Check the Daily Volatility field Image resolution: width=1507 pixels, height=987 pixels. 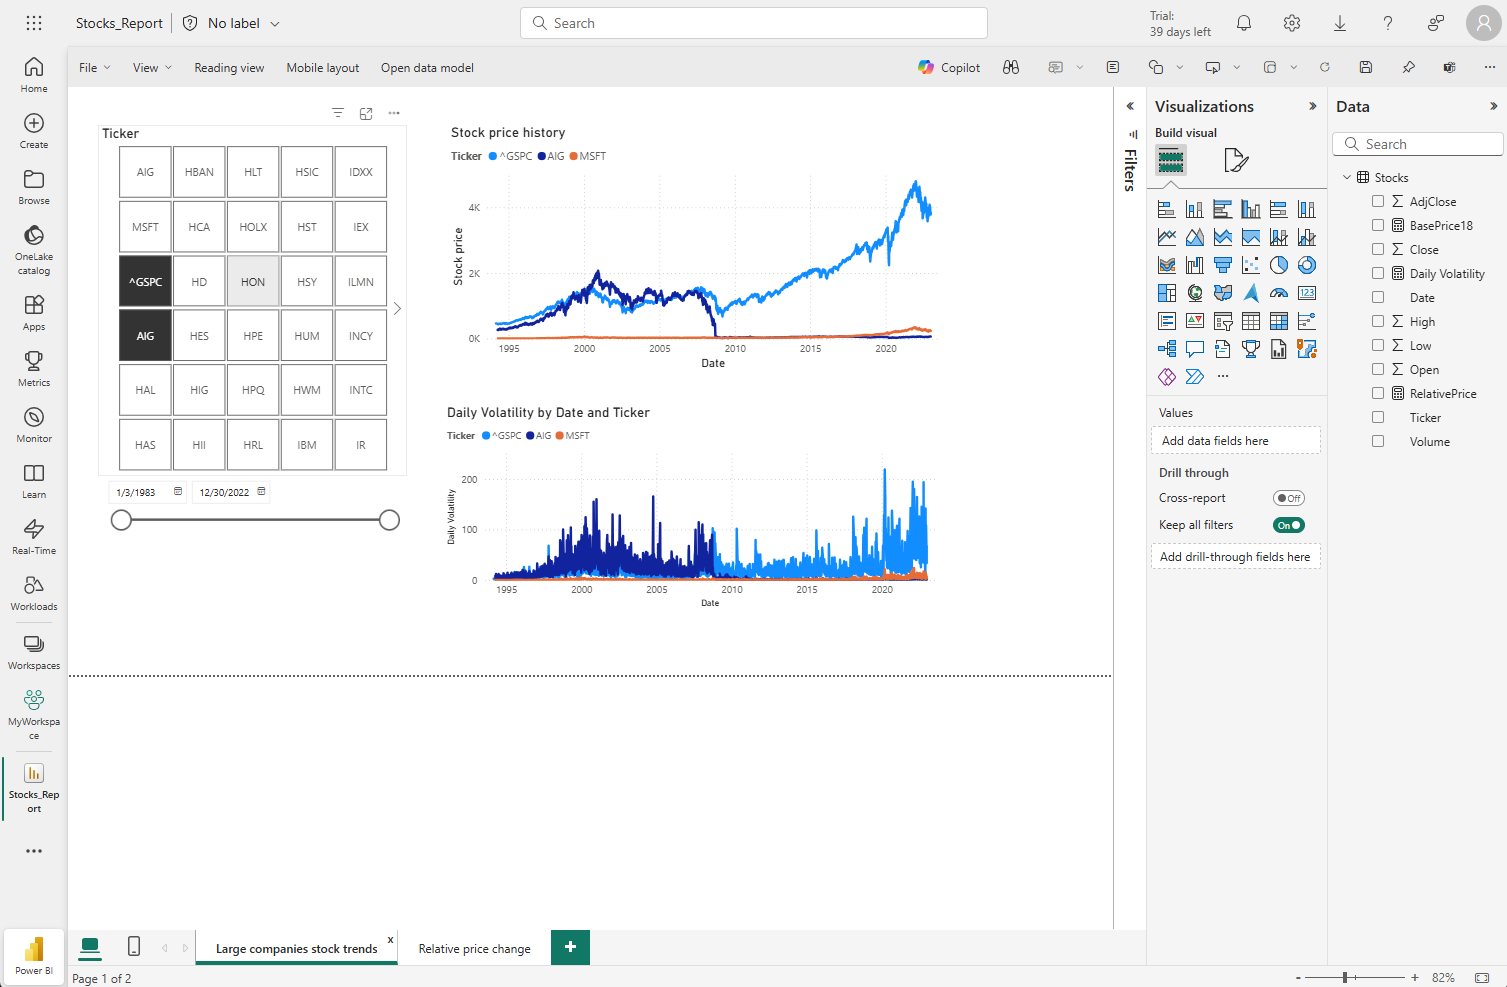[1378, 273]
